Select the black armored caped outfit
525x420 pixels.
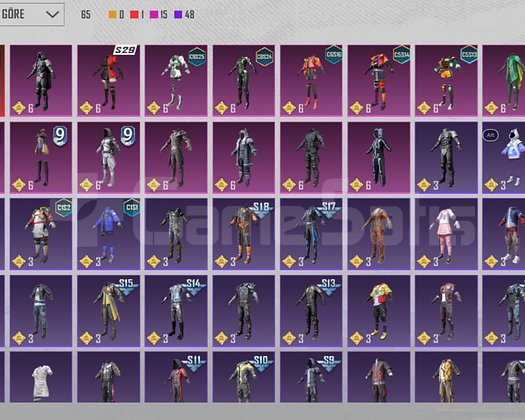point(41,81)
